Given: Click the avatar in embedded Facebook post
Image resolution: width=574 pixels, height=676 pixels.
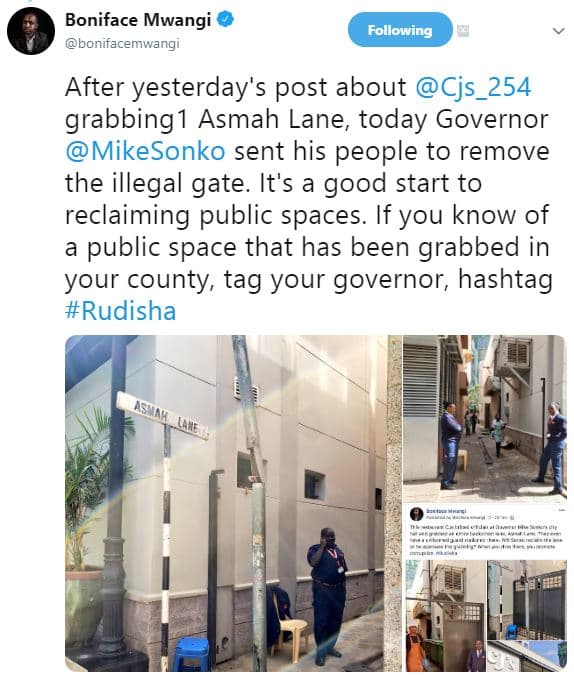Looking at the screenshot, I should coord(416,514).
